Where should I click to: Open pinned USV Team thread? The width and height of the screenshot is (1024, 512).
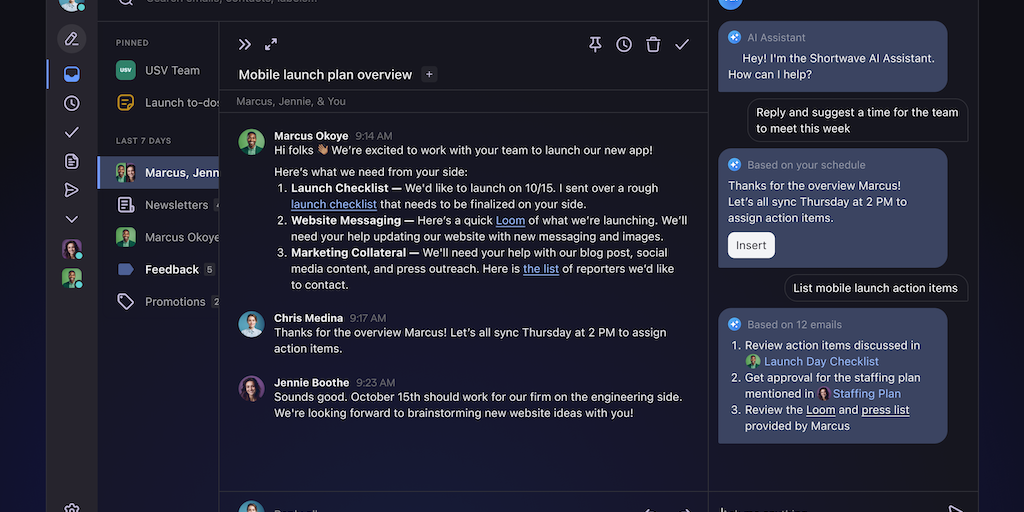click(x=171, y=70)
